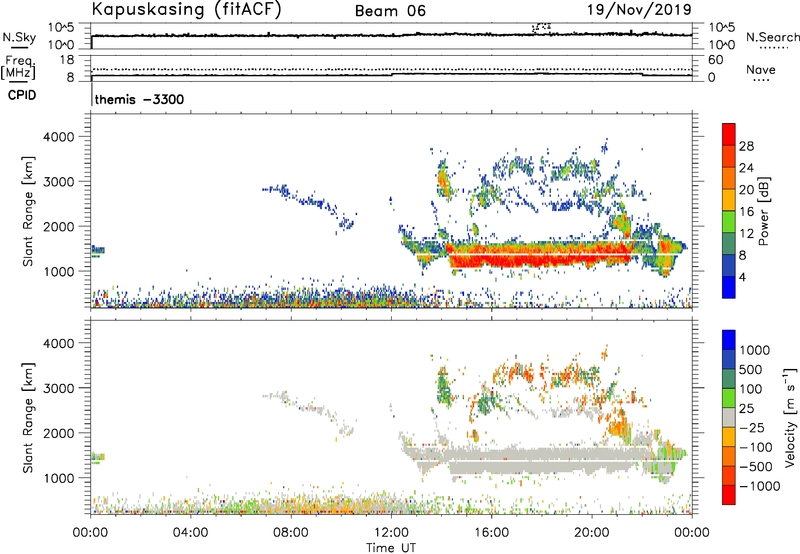Image resolution: width=800 pixels, height=554 pixels.
Task: Pick the red bottom segment of Velocity colorbar
Action: pos(729,495)
